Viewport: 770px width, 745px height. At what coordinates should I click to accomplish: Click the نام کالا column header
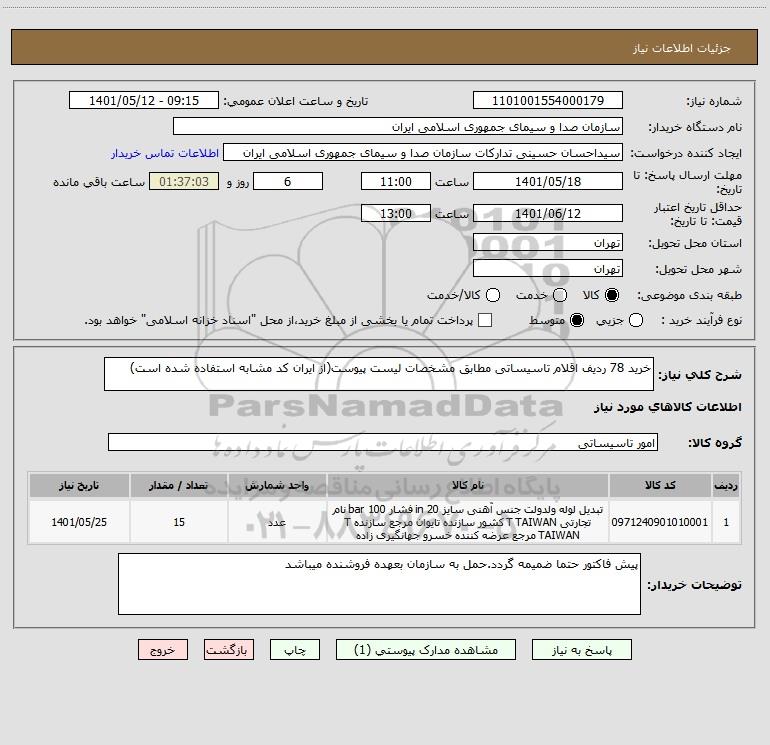[x=468, y=486]
